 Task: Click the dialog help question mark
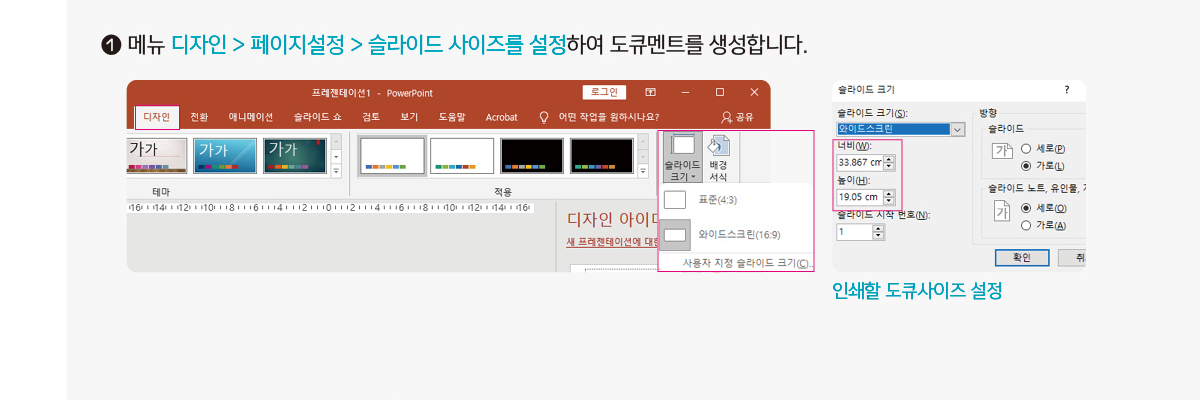click(1066, 90)
